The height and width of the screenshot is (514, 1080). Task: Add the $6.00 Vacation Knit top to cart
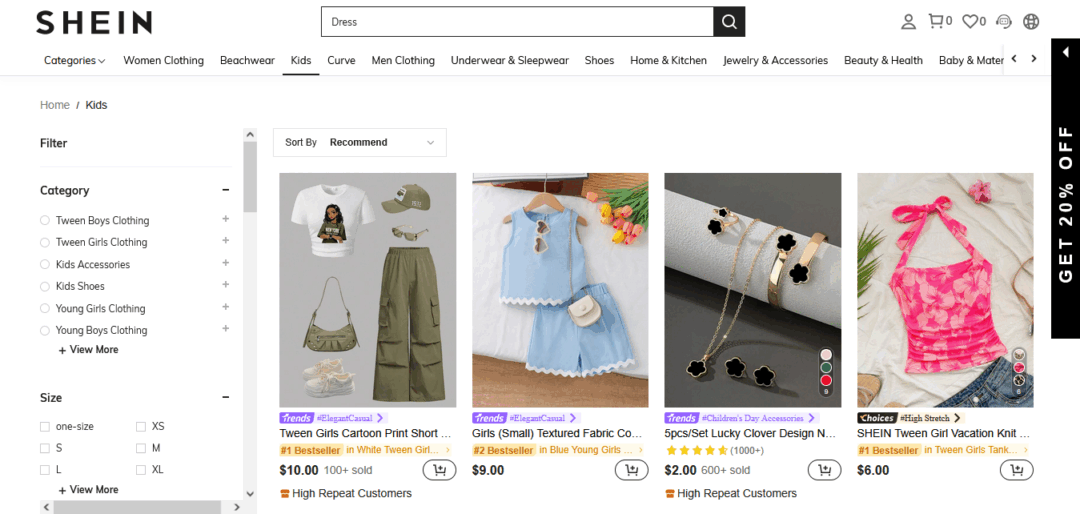tap(1017, 471)
